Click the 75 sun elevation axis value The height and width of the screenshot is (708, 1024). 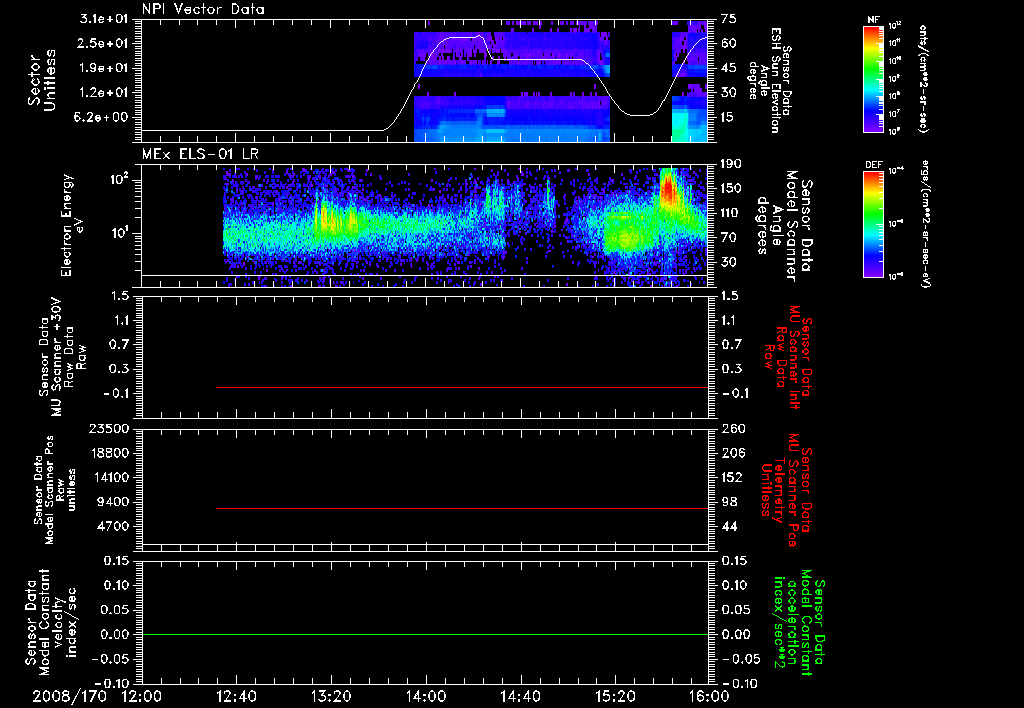pos(729,19)
